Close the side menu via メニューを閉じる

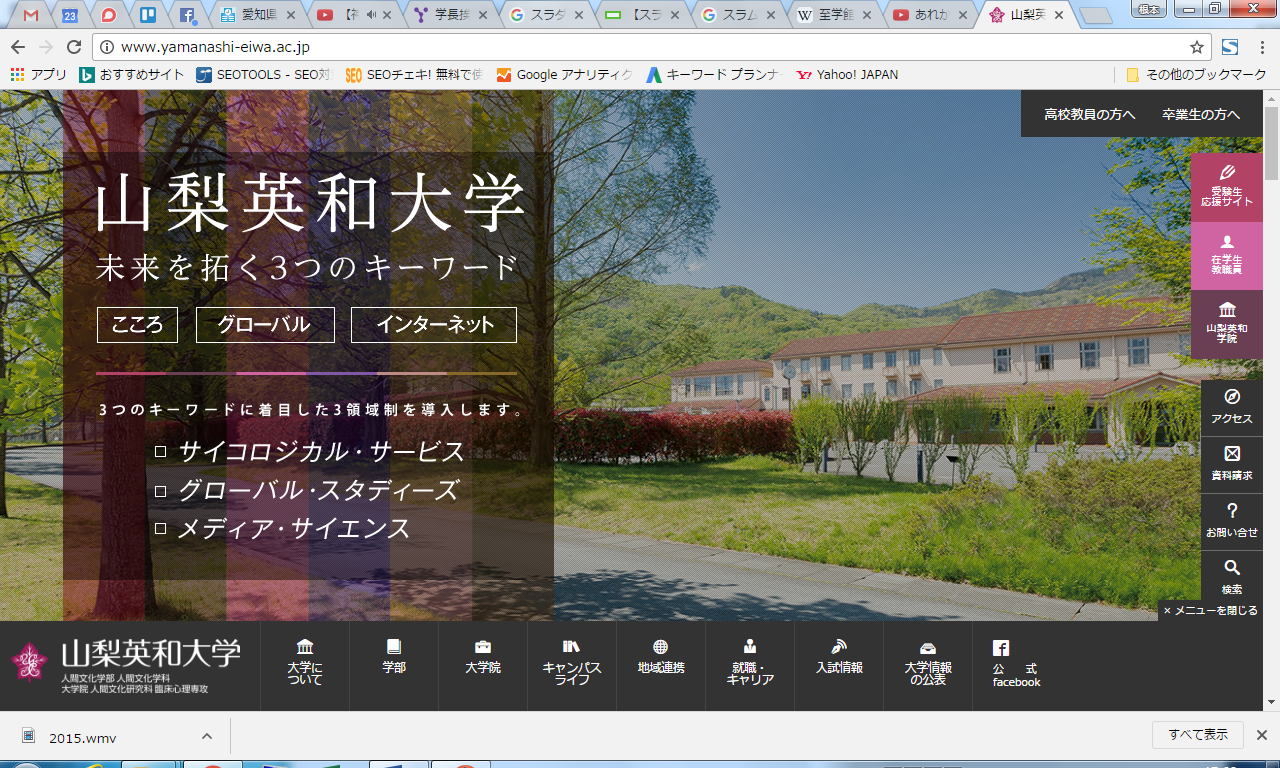coord(1211,610)
